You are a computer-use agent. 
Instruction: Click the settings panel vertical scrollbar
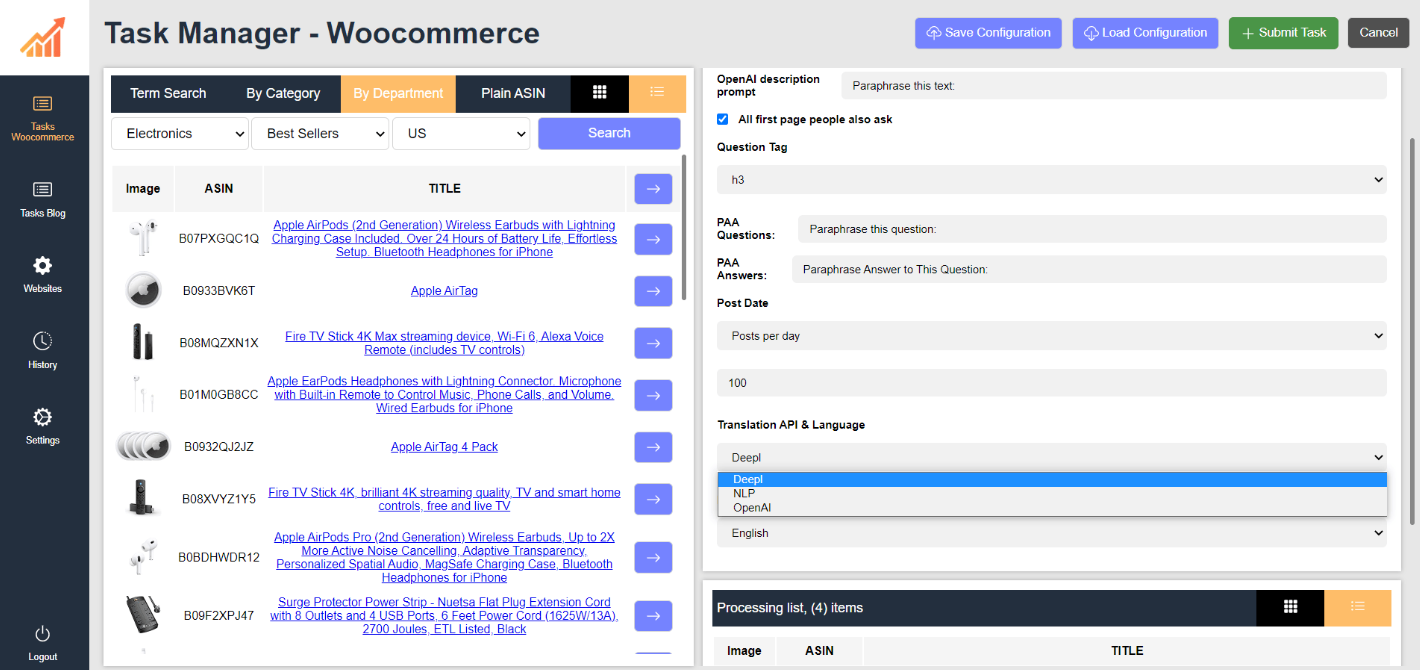(x=1412, y=330)
